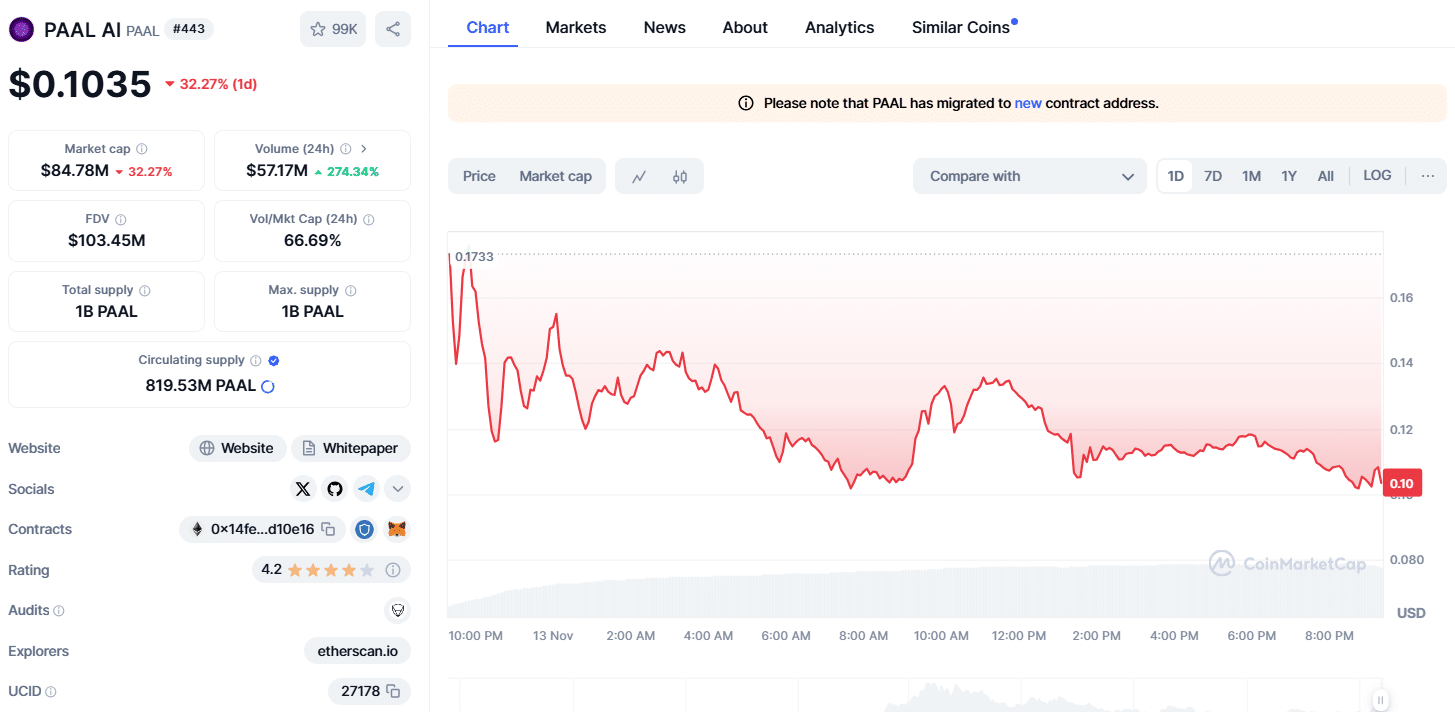Click the 0.10 current price marker

coord(1402,483)
